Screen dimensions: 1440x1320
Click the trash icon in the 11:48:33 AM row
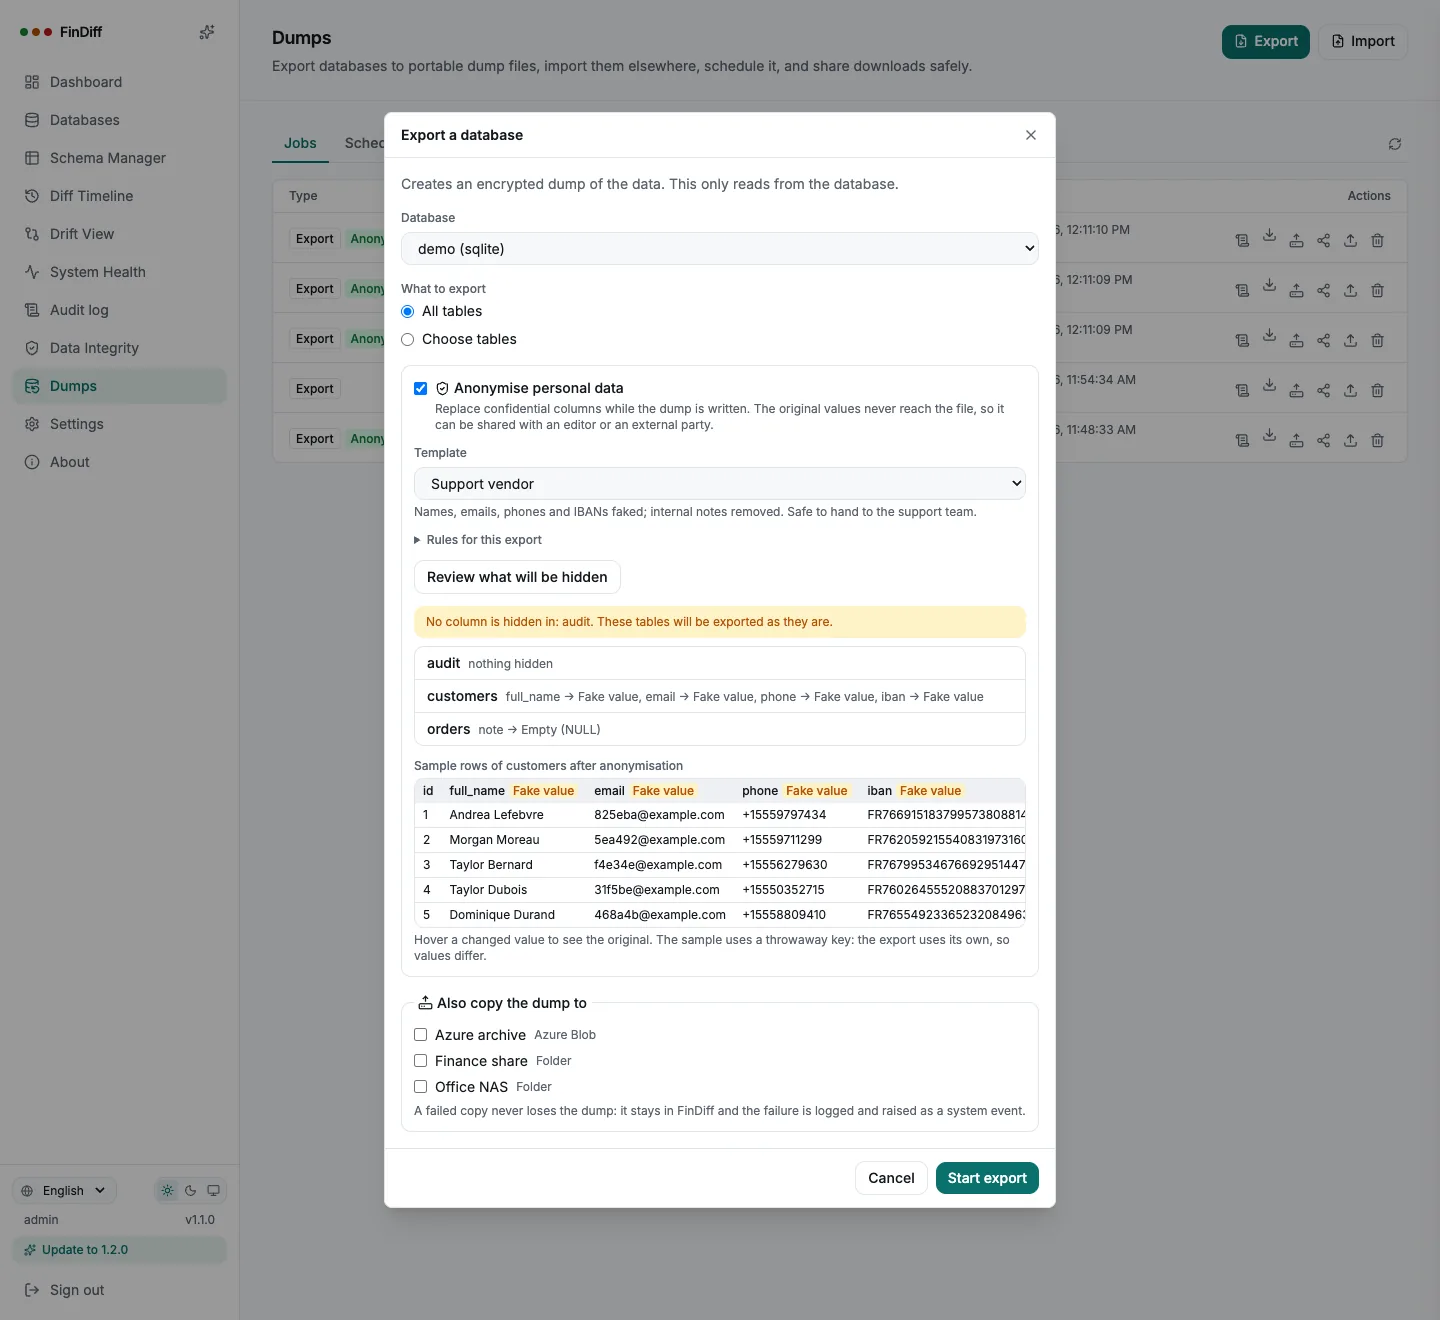[x=1377, y=440]
